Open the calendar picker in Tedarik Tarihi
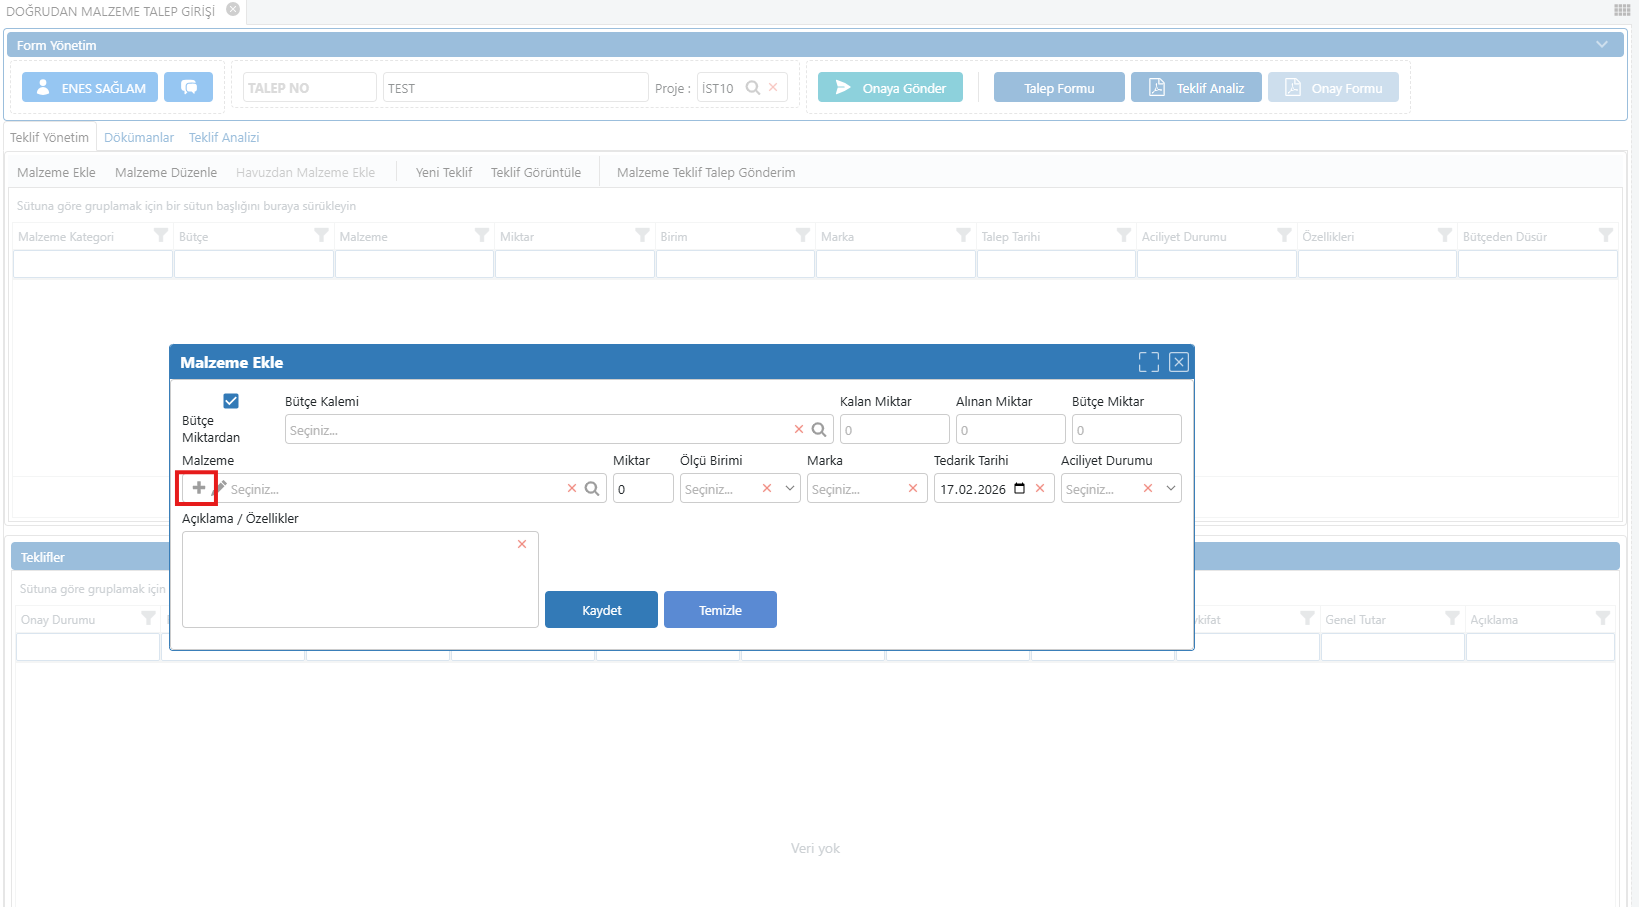The width and height of the screenshot is (1639, 907). click(x=1020, y=489)
